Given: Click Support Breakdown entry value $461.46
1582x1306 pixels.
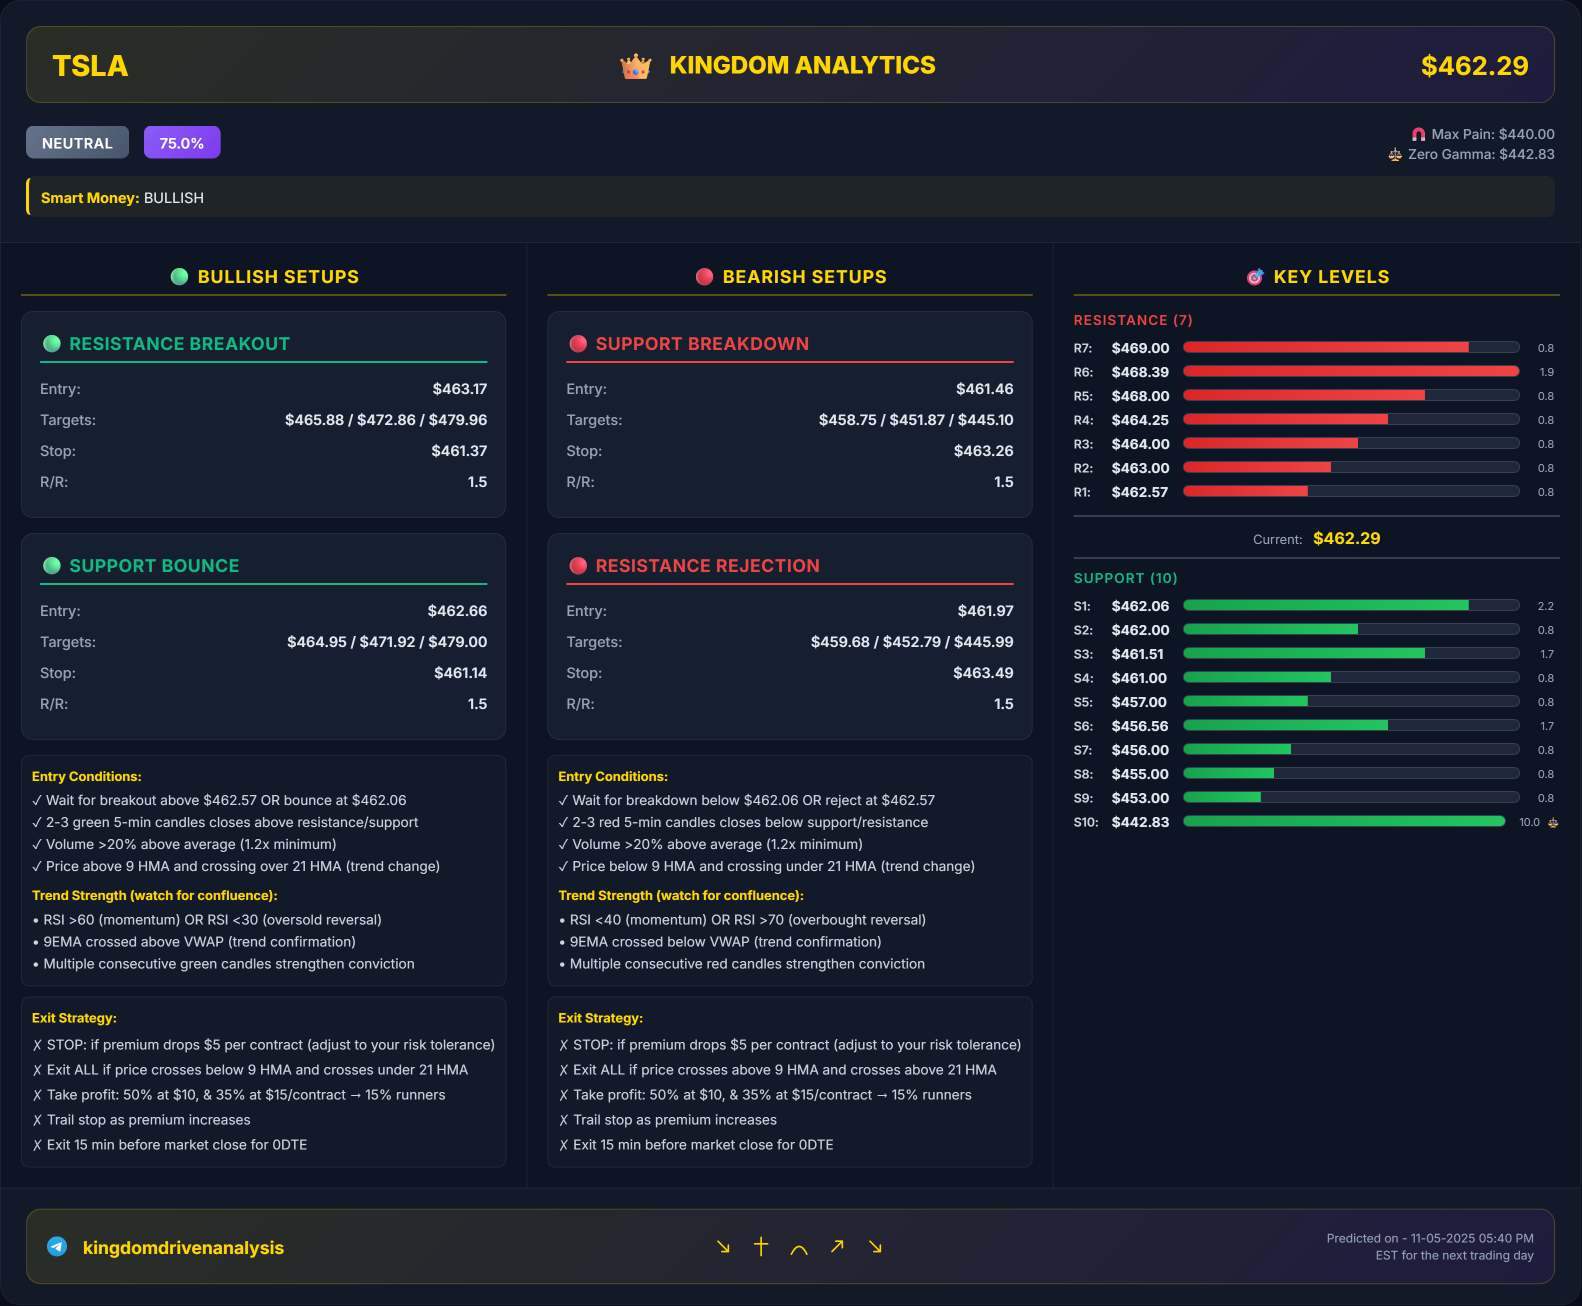Looking at the screenshot, I should click(x=985, y=389).
